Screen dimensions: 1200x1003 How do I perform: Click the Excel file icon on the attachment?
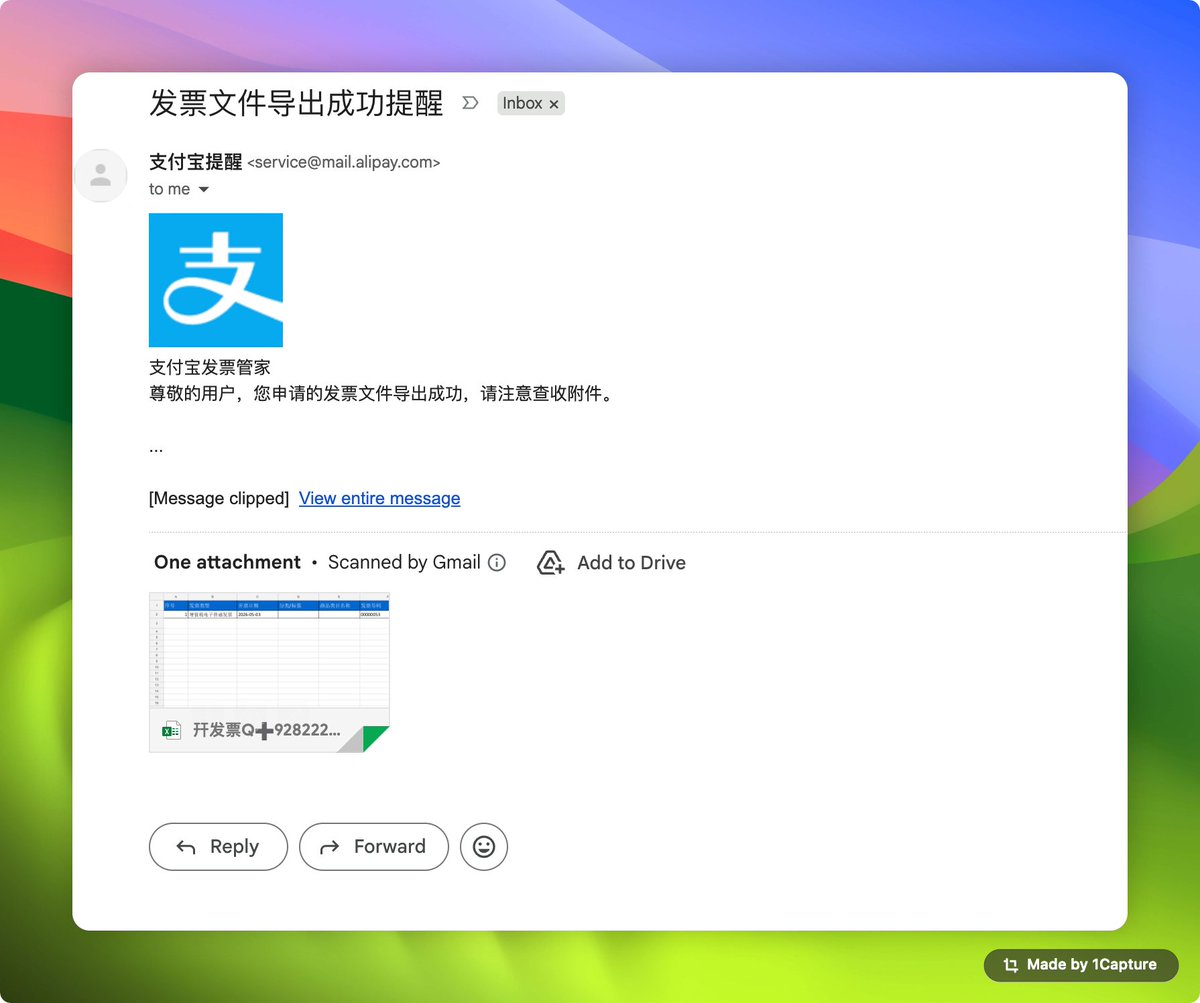point(171,731)
